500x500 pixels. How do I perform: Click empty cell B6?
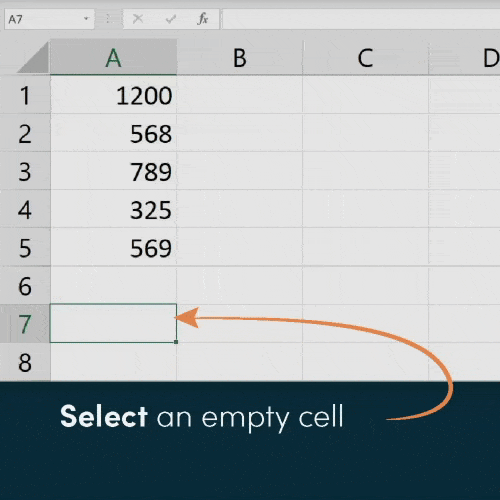240,285
